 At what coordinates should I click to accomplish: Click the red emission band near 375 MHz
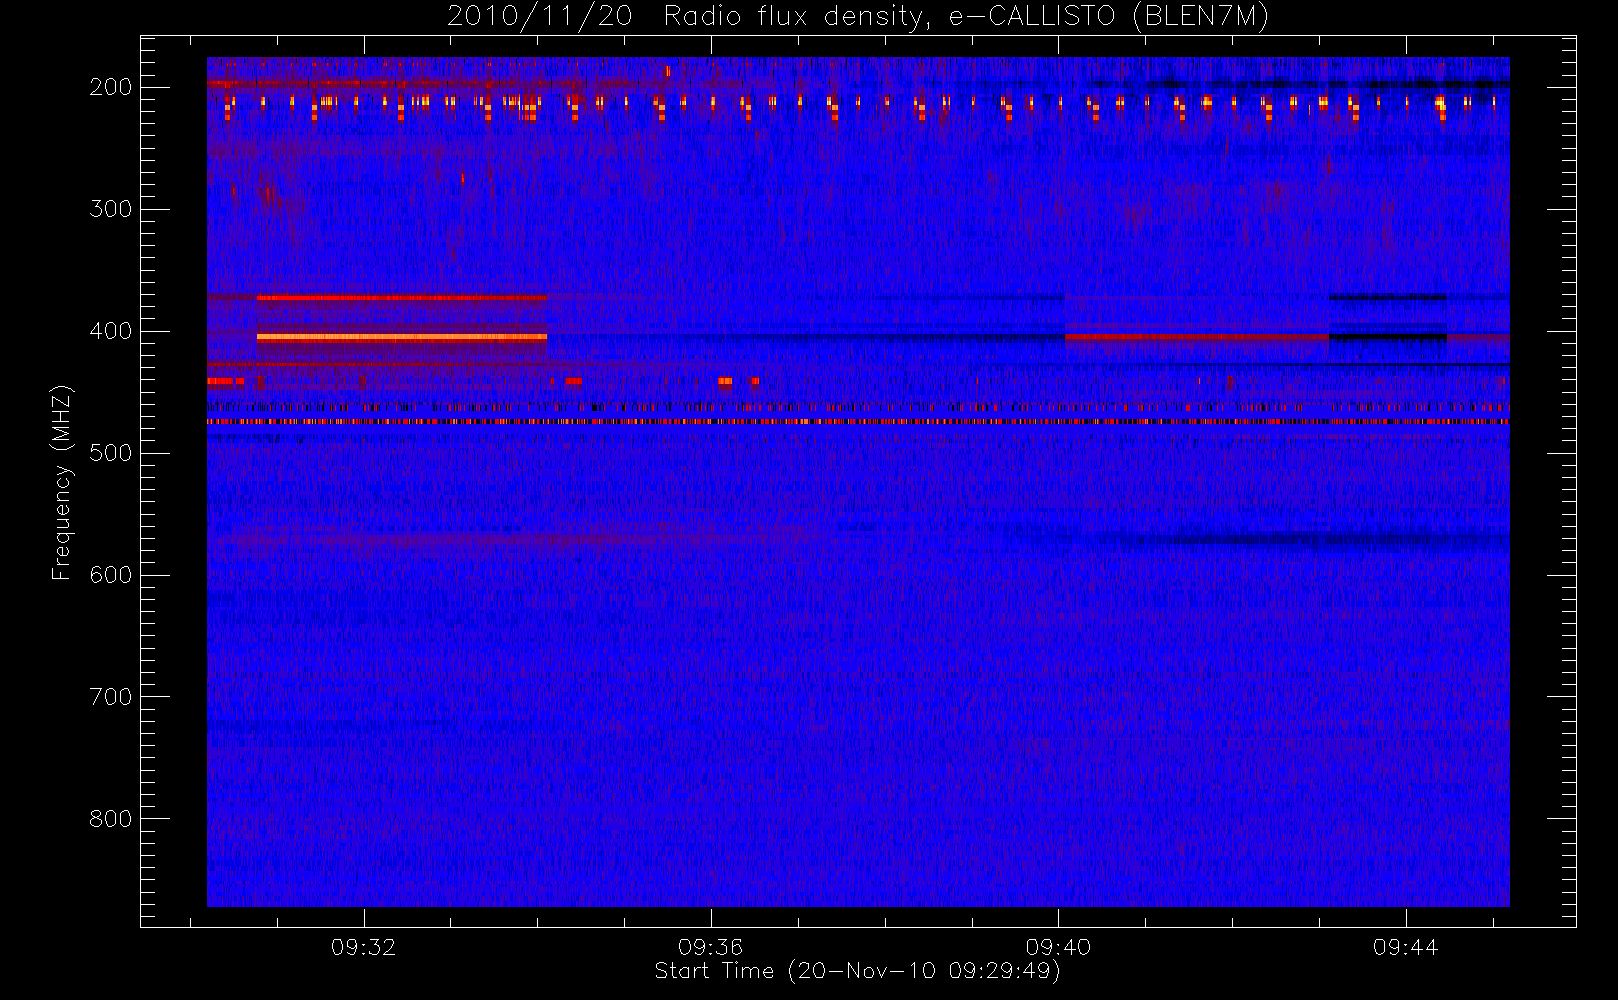[x=402, y=297]
